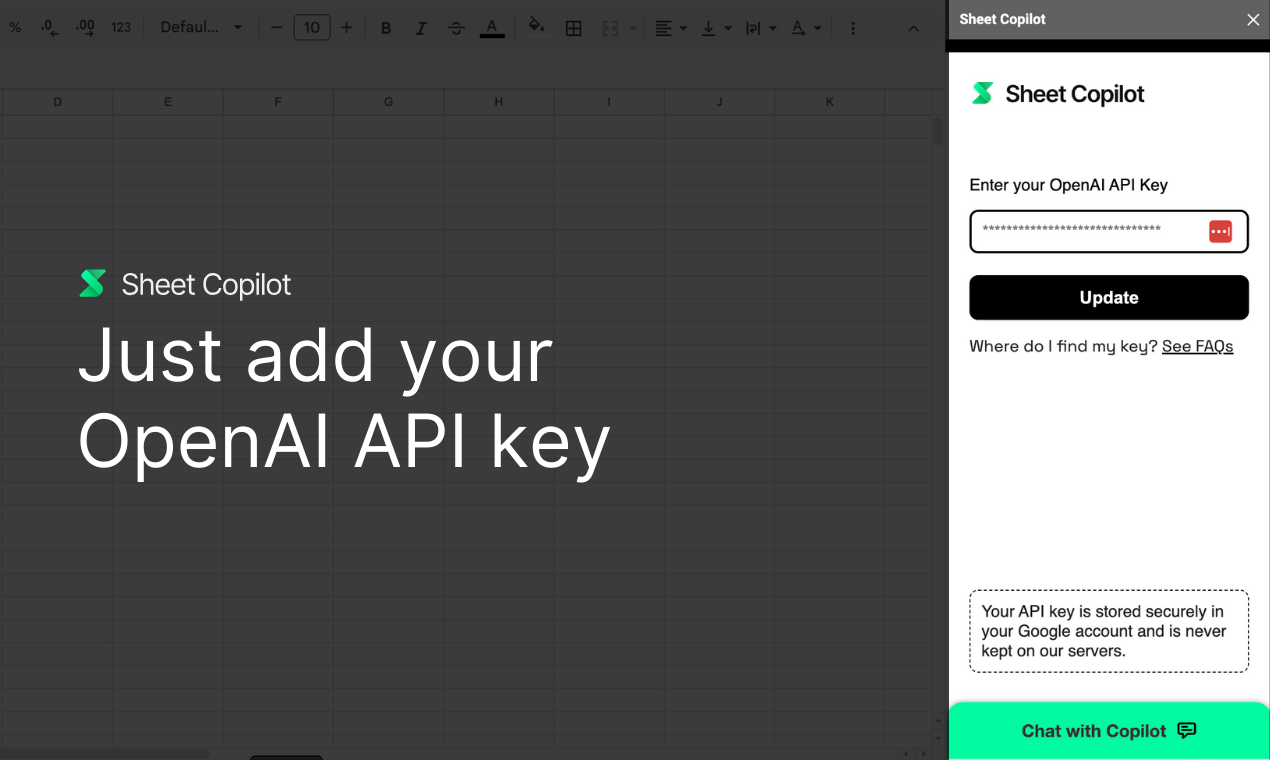Decrease decimal places
The width and height of the screenshot is (1270, 760).
[50, 28]
